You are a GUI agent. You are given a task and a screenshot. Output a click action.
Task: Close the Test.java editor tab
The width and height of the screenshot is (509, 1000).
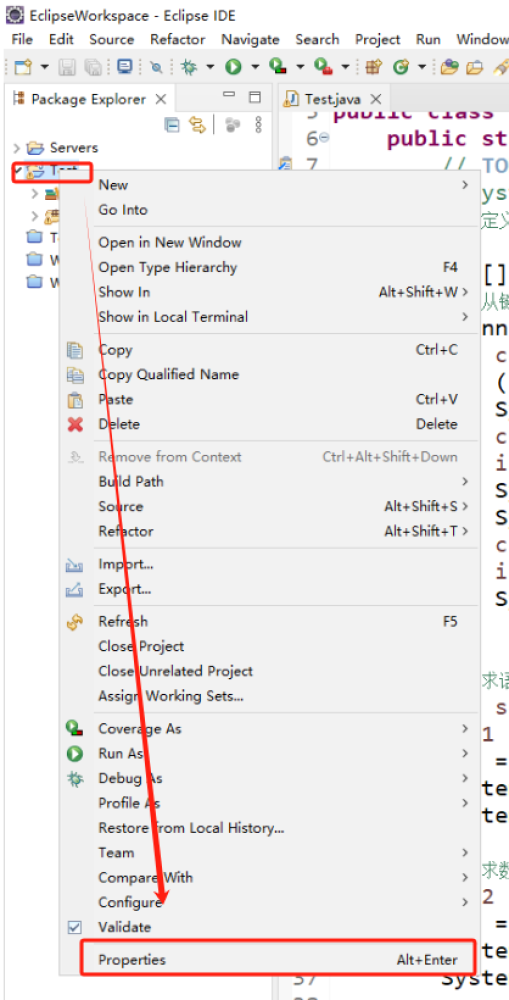[376, 99]
